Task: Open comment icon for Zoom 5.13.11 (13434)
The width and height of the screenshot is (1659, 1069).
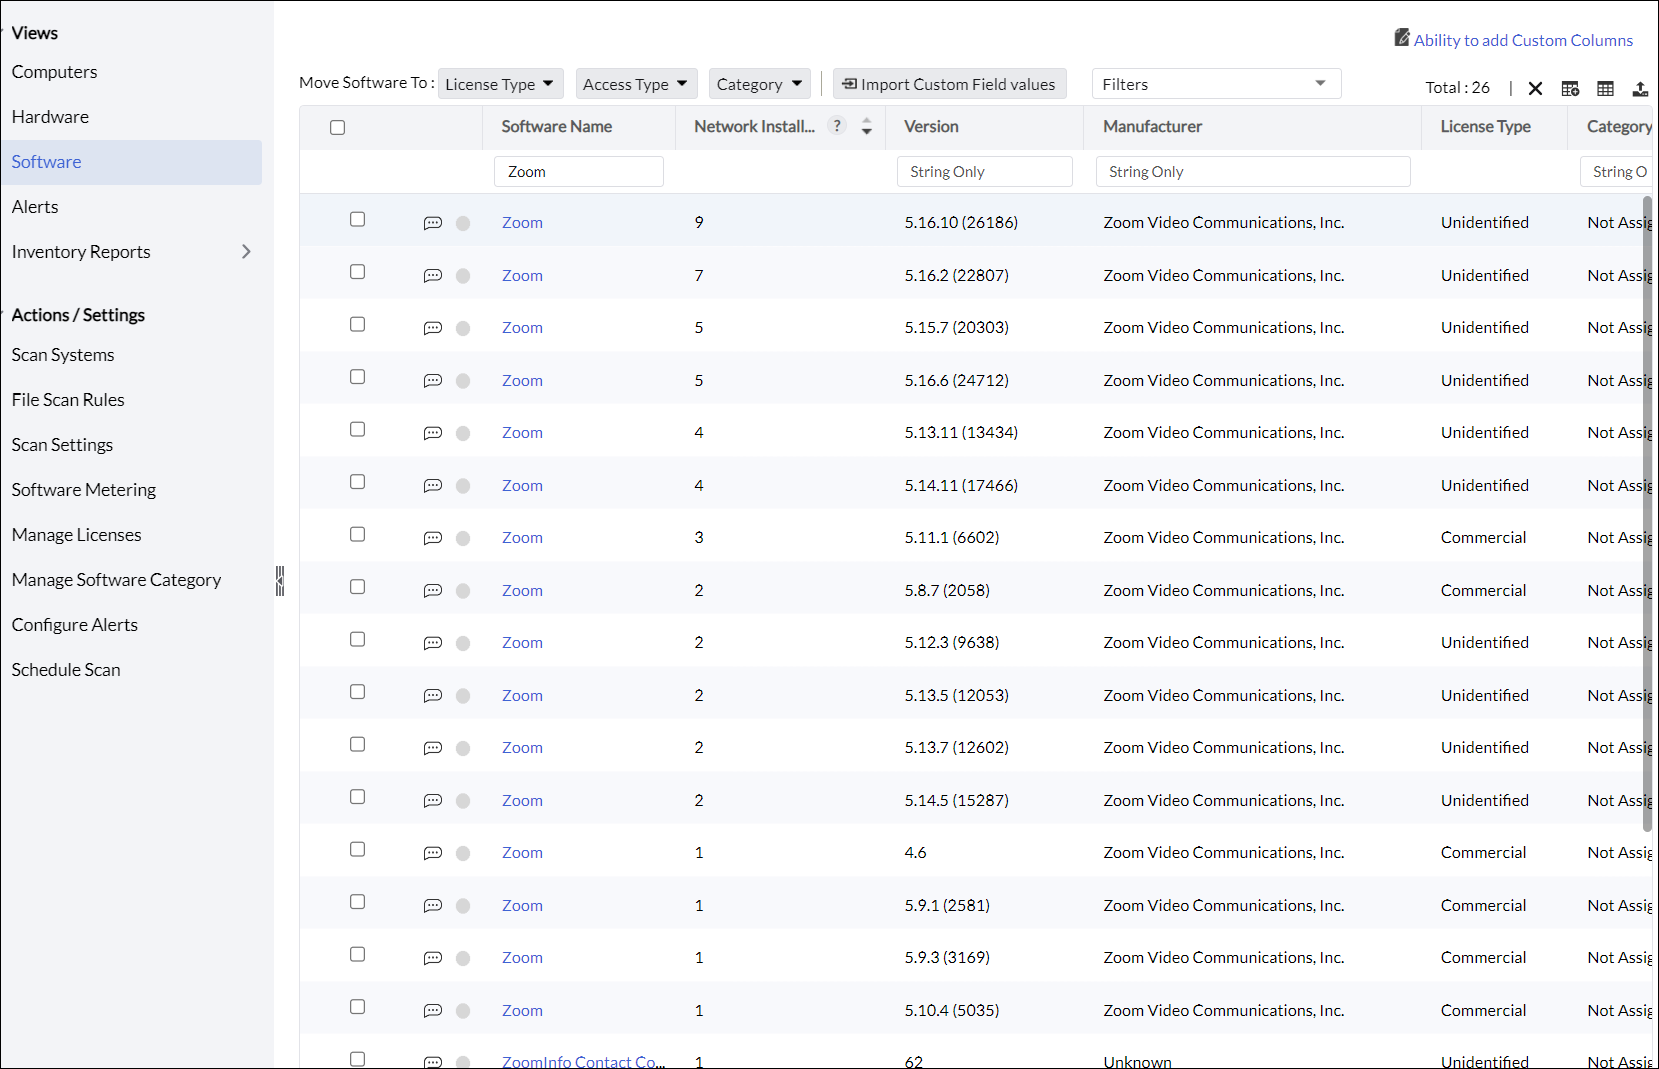Action: click(432, 433)
